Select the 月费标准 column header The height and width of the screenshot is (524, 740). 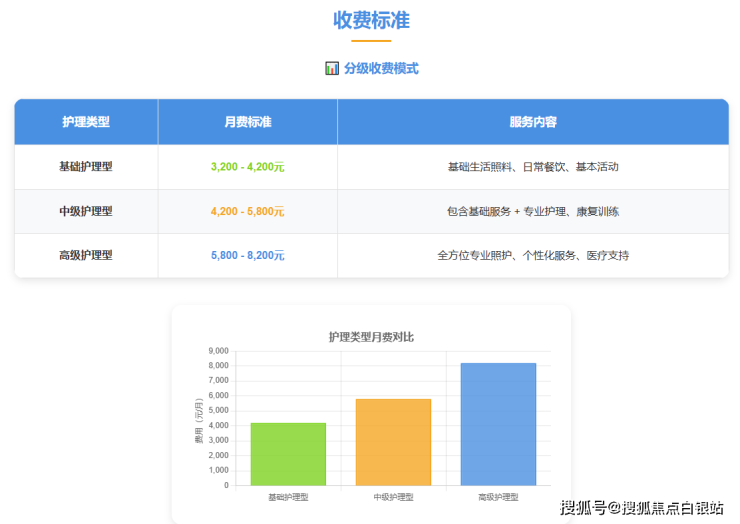pyautogui.click(x=247, y=122)
